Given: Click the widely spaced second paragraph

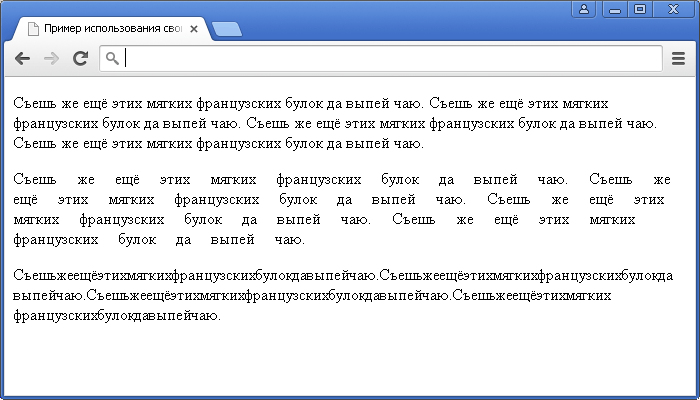Looking at the screenshot, I should (342, 209).
